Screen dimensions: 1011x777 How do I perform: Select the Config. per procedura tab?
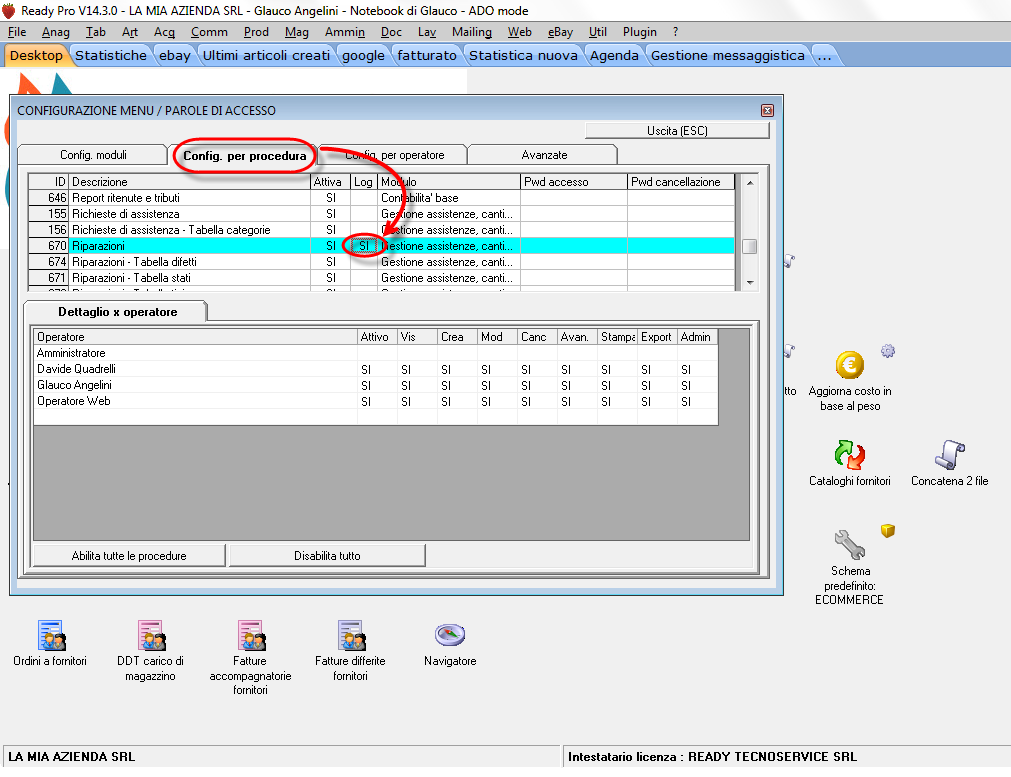click(x=244, y=155)
